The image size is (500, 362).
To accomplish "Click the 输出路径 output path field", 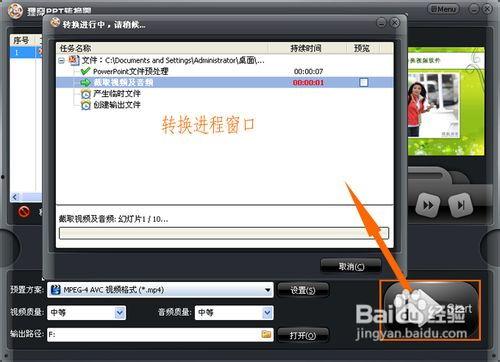I will pyautogui.click(x=160, y=335).
